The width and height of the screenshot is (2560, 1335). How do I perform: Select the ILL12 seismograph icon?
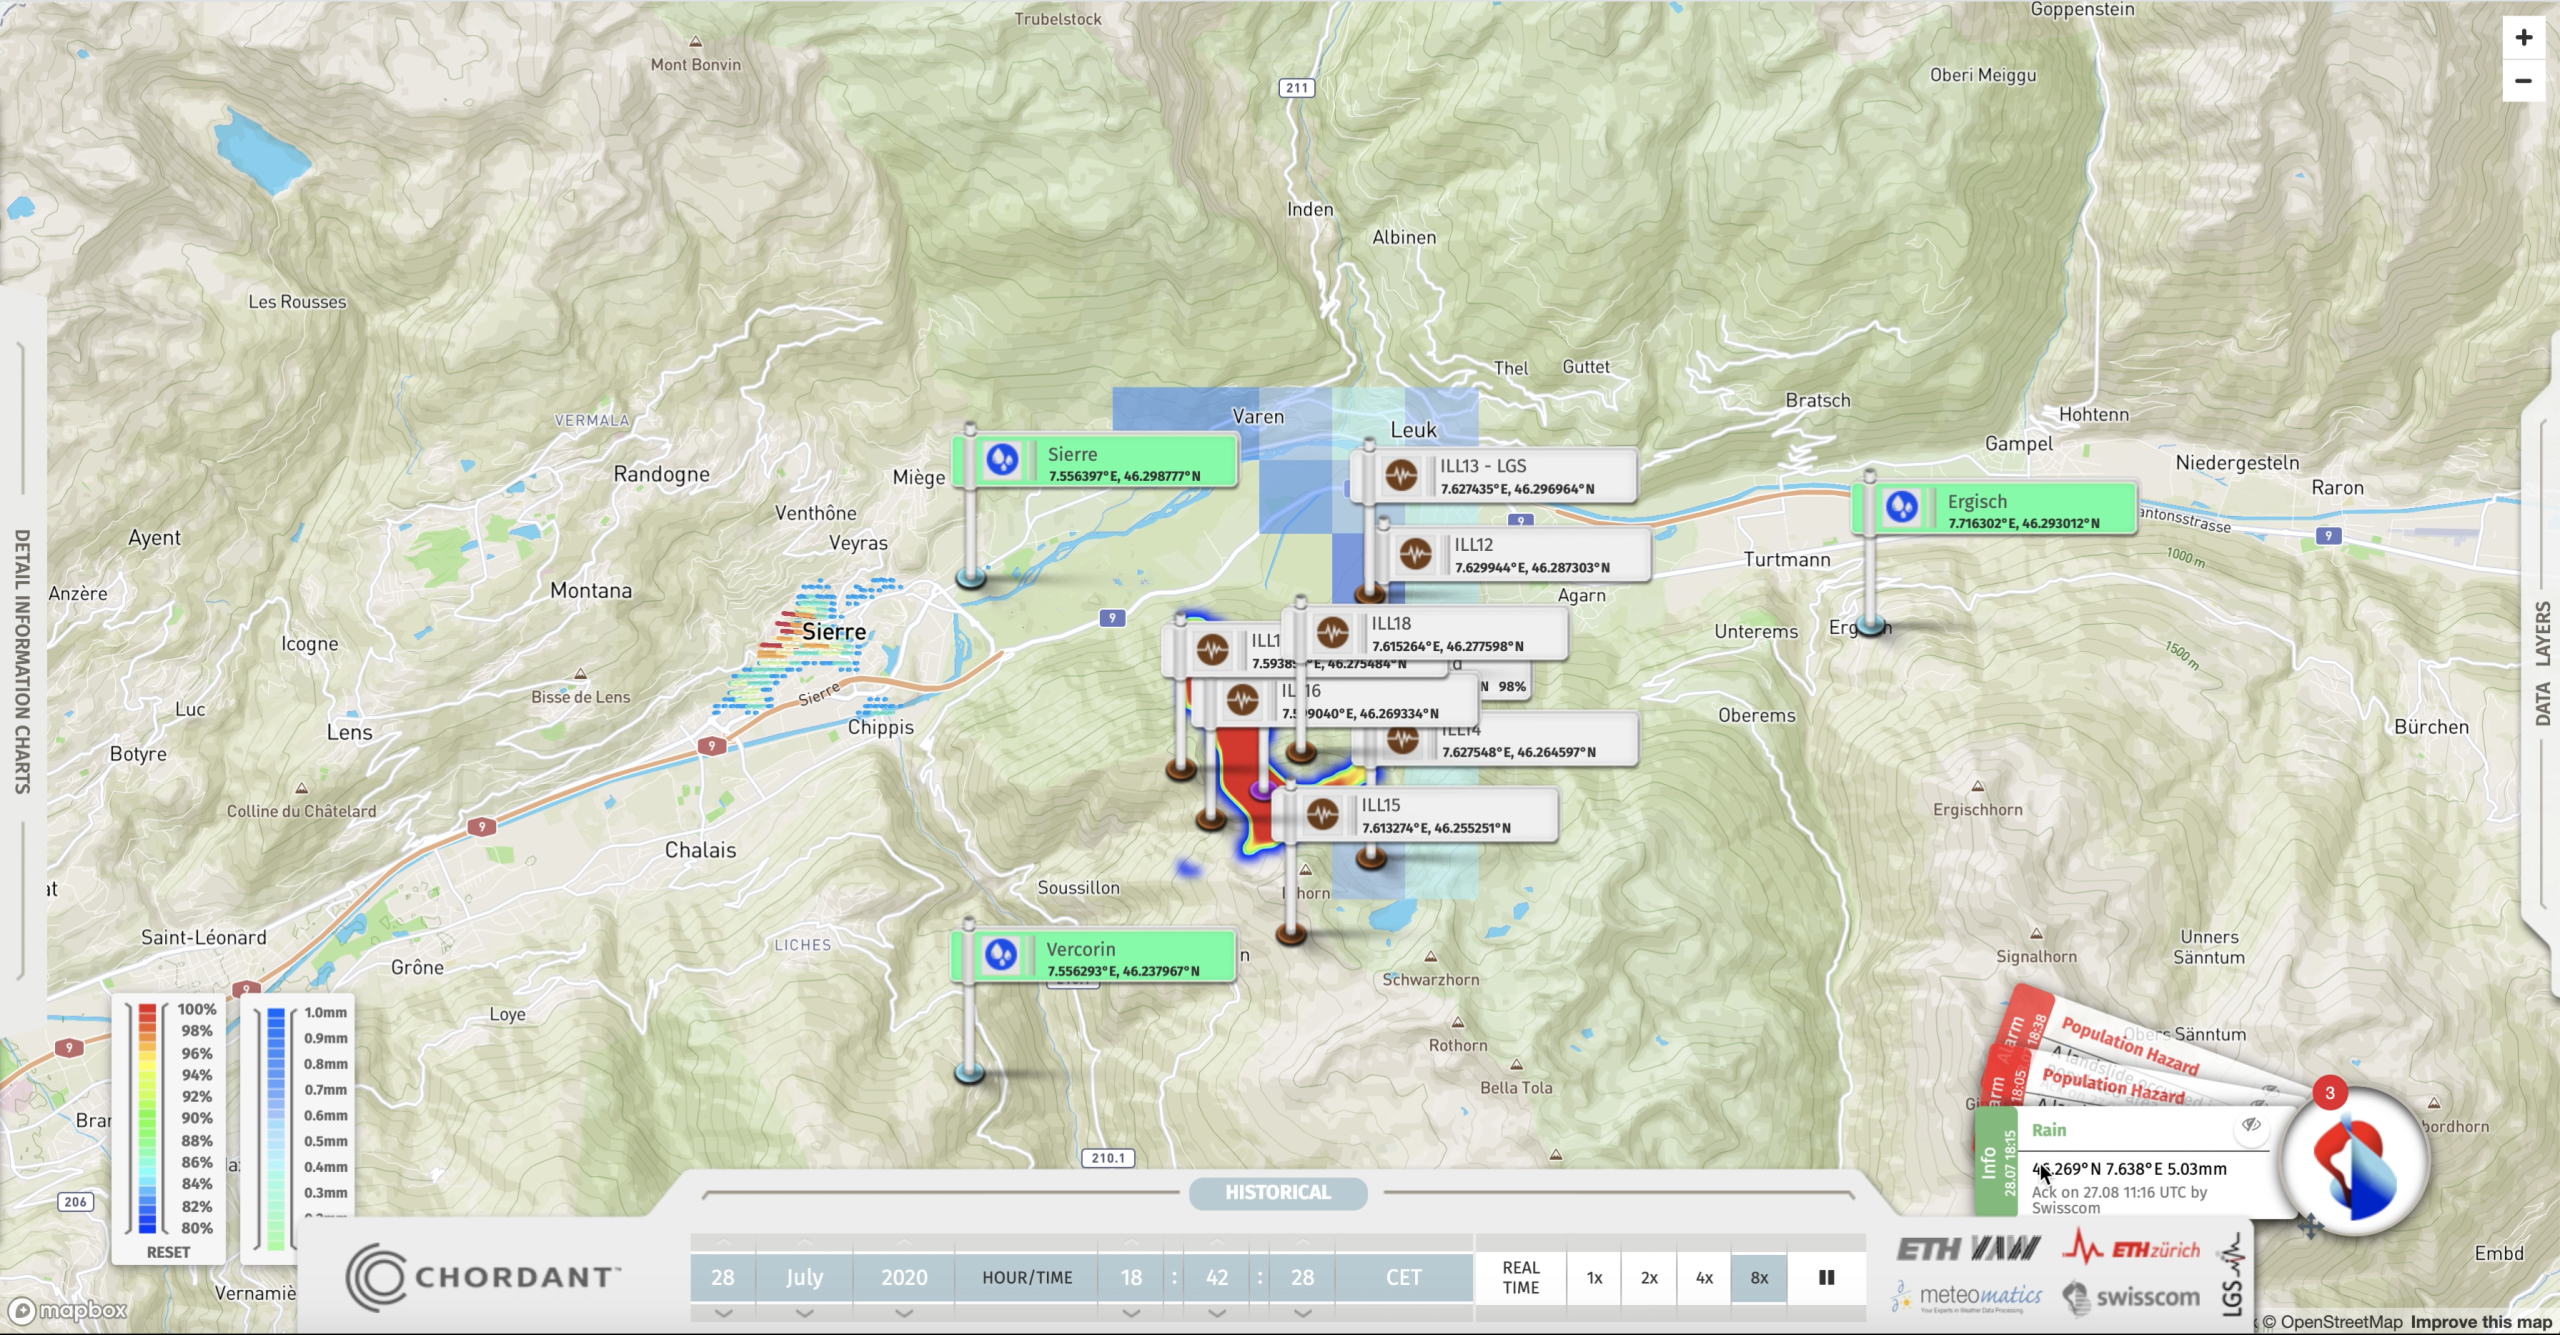tap(1415, 554)
